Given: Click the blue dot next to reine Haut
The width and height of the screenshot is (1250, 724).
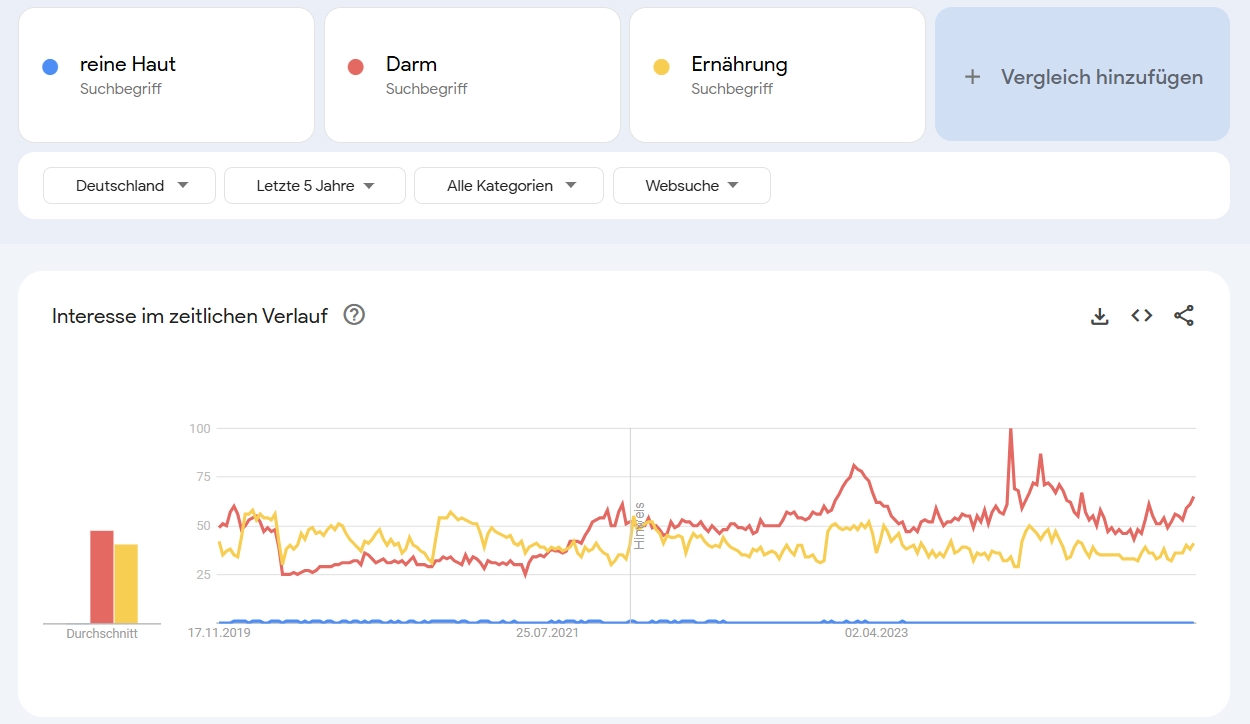Looking at the screenshot, I should coord(50,67).
